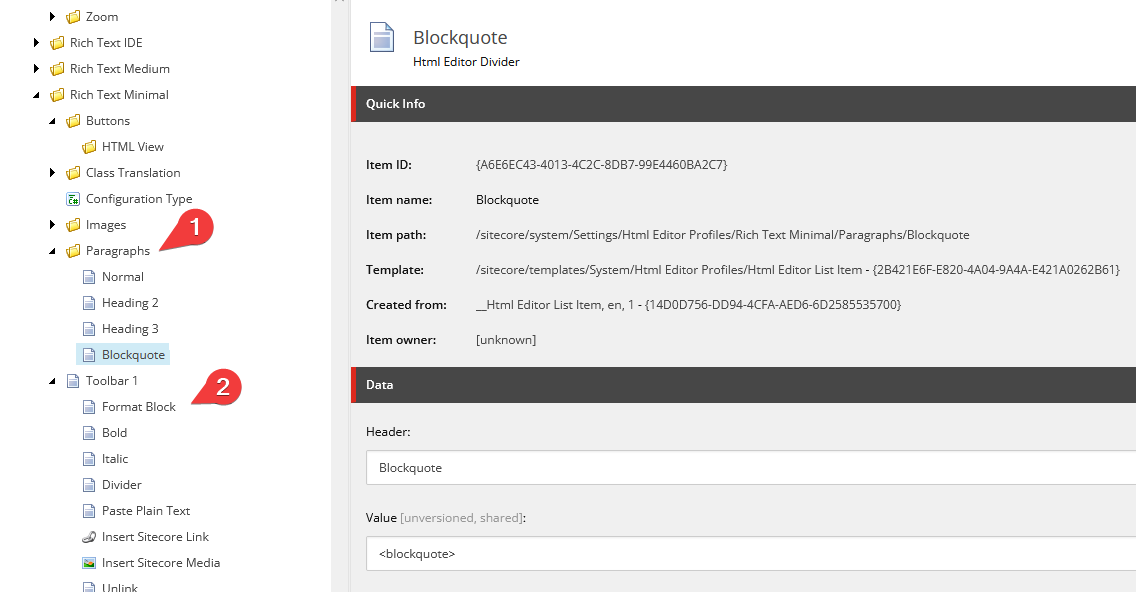This screenshot has width=1136, height=592.
Task: Open the Insert Sitecore Media item
Action: (x=161, y=563)
